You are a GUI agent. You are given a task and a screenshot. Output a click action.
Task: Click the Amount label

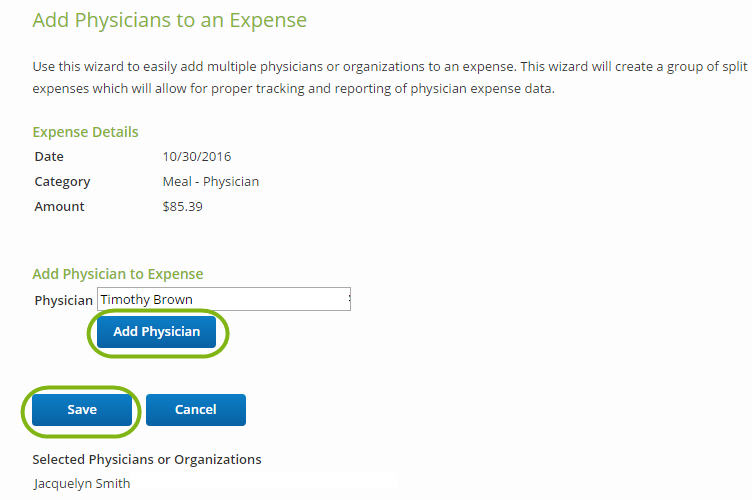pos(60,207)
